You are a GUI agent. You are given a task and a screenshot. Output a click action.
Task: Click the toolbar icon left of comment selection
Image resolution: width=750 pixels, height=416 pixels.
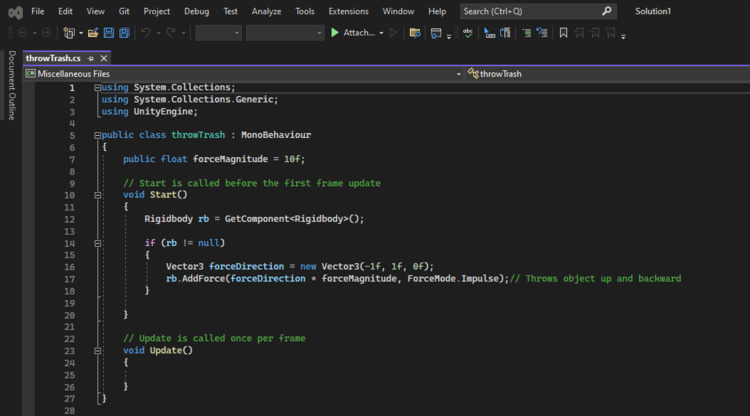(x=505, y=33)
